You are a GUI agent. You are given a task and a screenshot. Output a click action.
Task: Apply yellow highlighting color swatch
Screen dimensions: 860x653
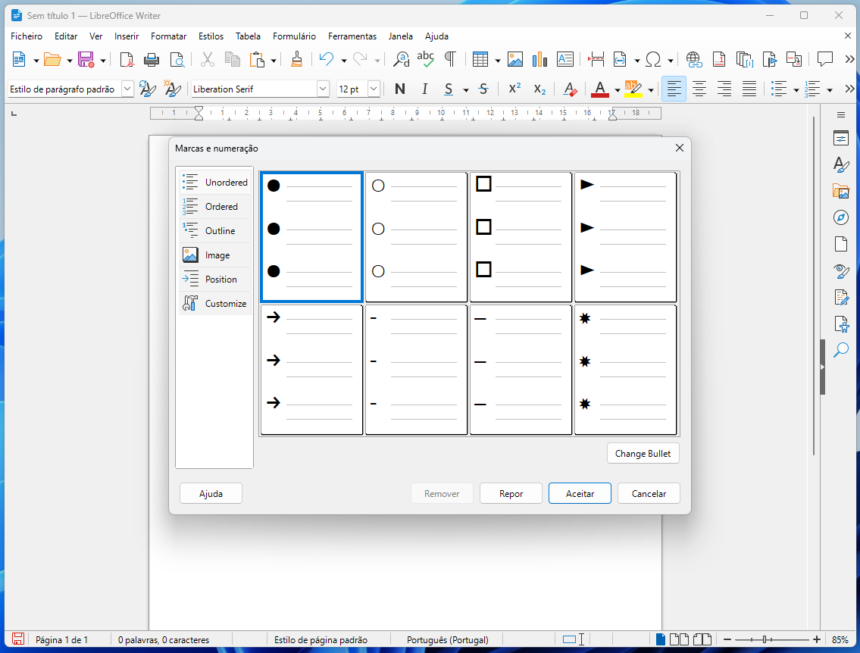click(633, 89)
